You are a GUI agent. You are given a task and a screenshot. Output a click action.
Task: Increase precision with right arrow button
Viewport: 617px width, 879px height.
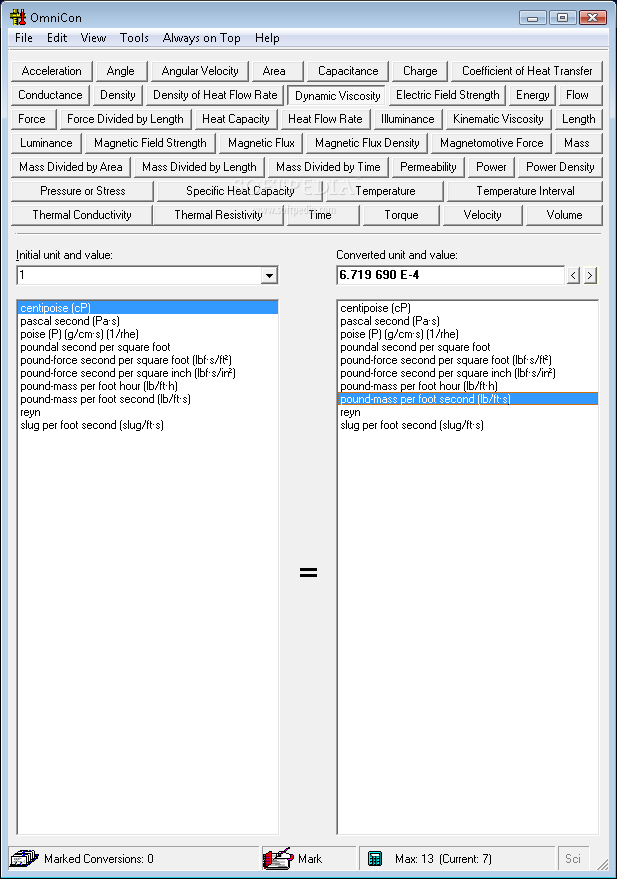coord(590,275)
